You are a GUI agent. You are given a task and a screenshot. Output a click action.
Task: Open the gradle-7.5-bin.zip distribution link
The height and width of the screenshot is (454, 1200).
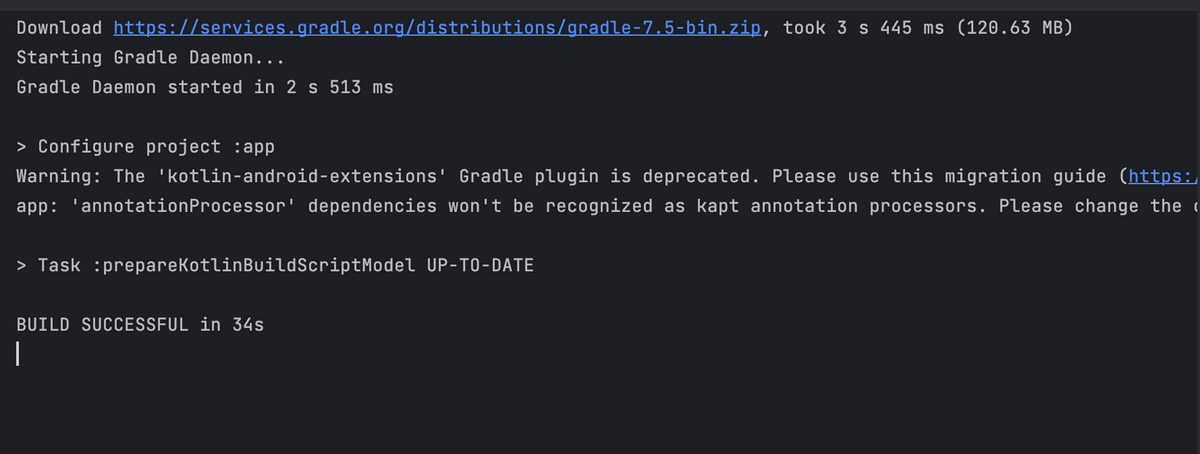coord(438,28)
